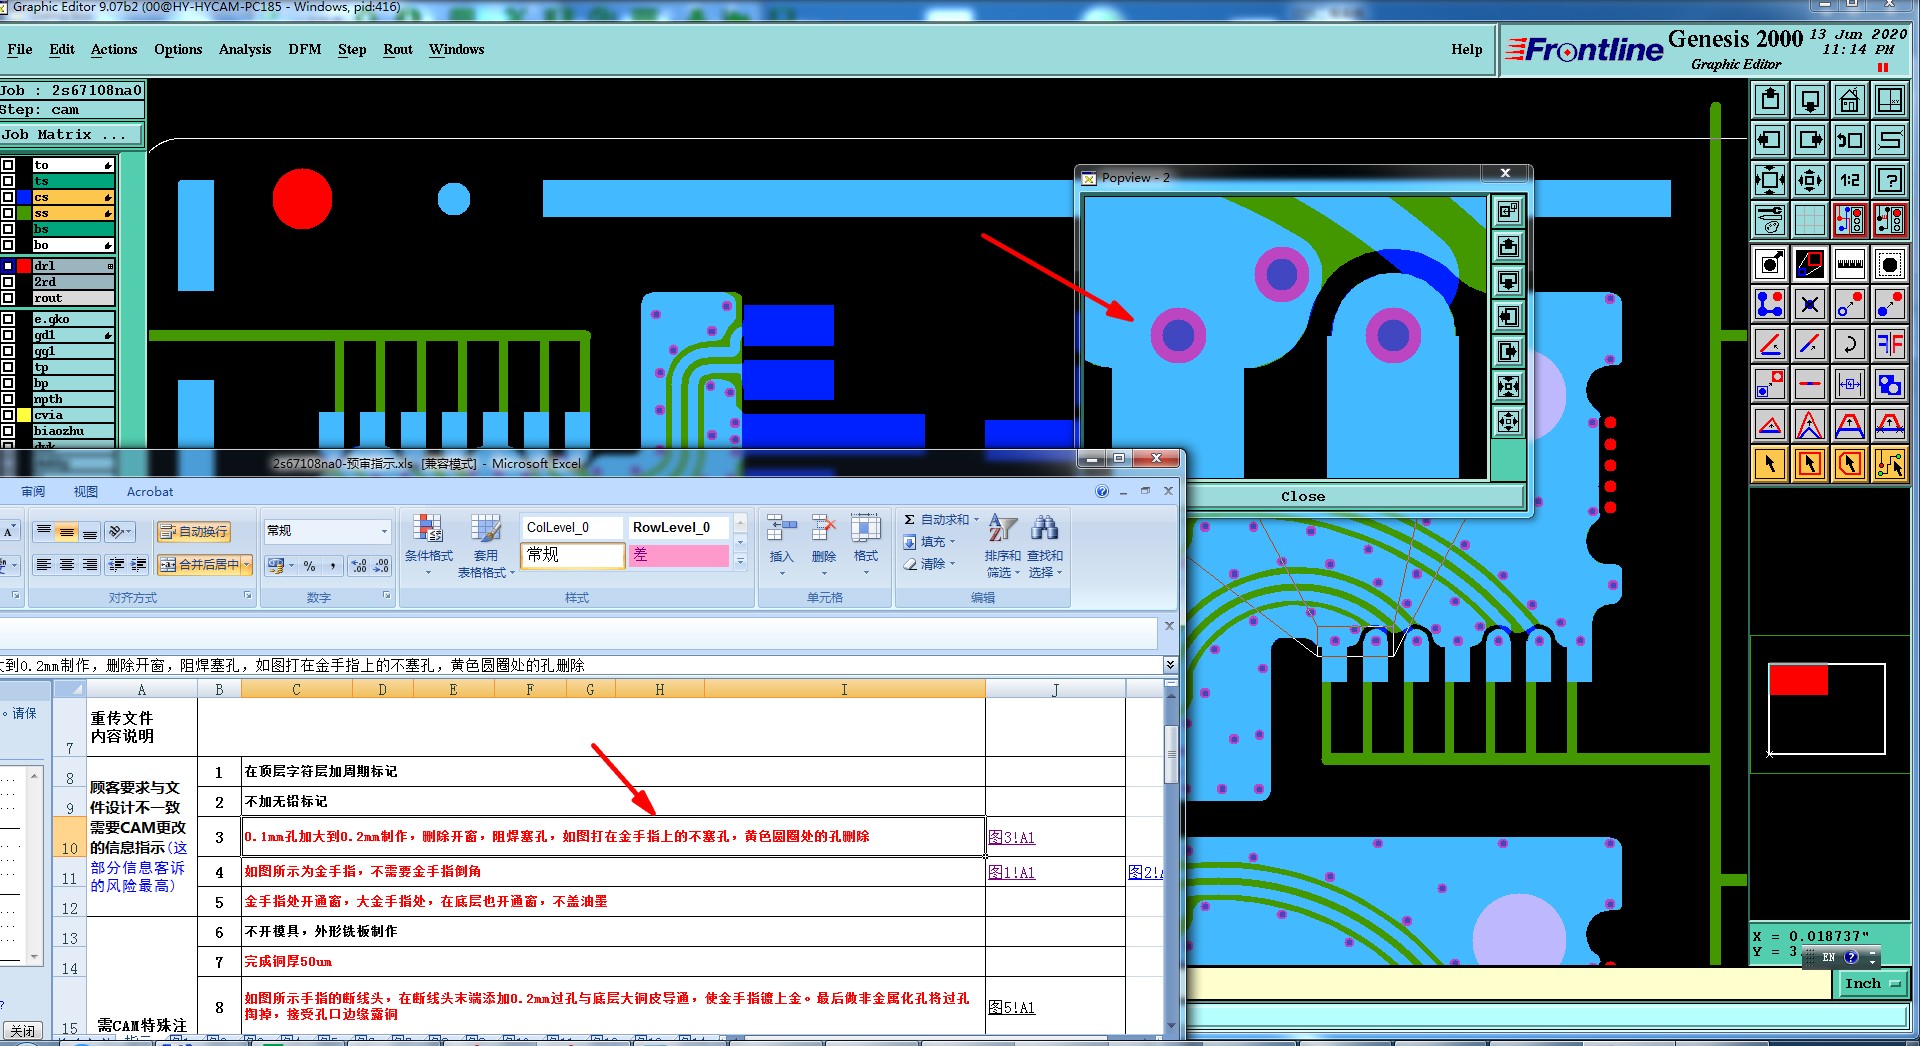The height and width of the screenshot is (1046, 1920).
Task: Open the Actions menu
Action: pos(114,50)
